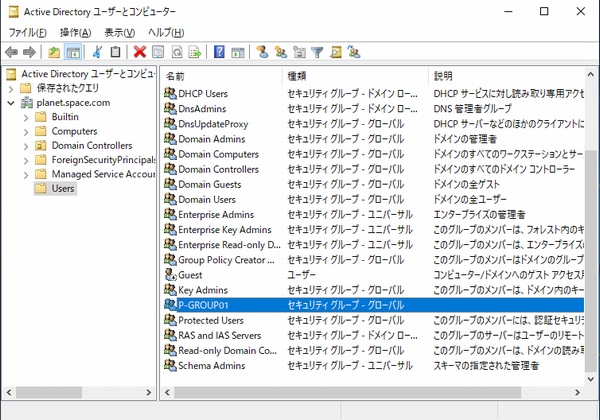Create a new group with toolbar icon
Image resolution: width=600 pixels, height=420 pixels.
pos(281,52)
